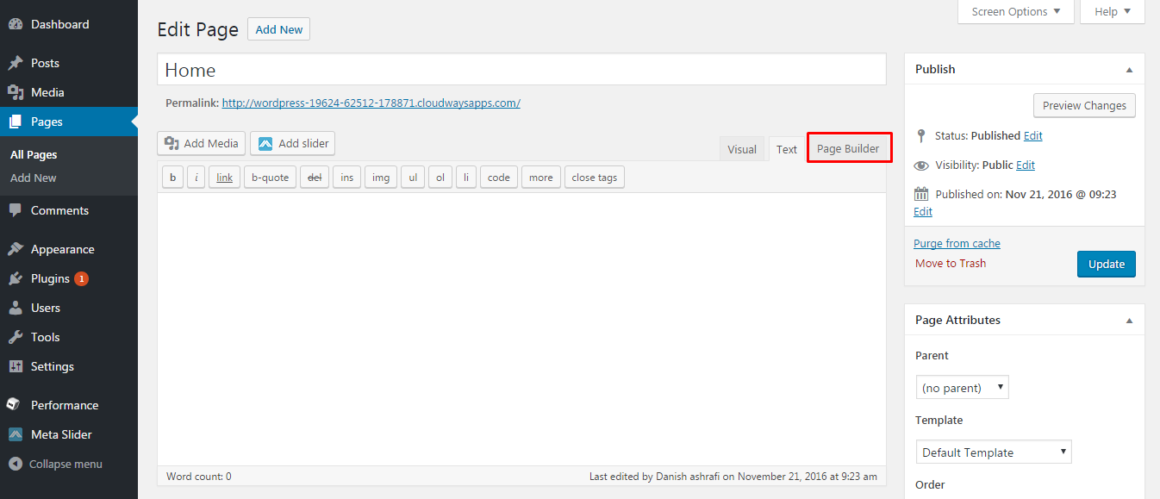Switch to the Page Builder tab
1160x499 pixels.
point(848,149)
